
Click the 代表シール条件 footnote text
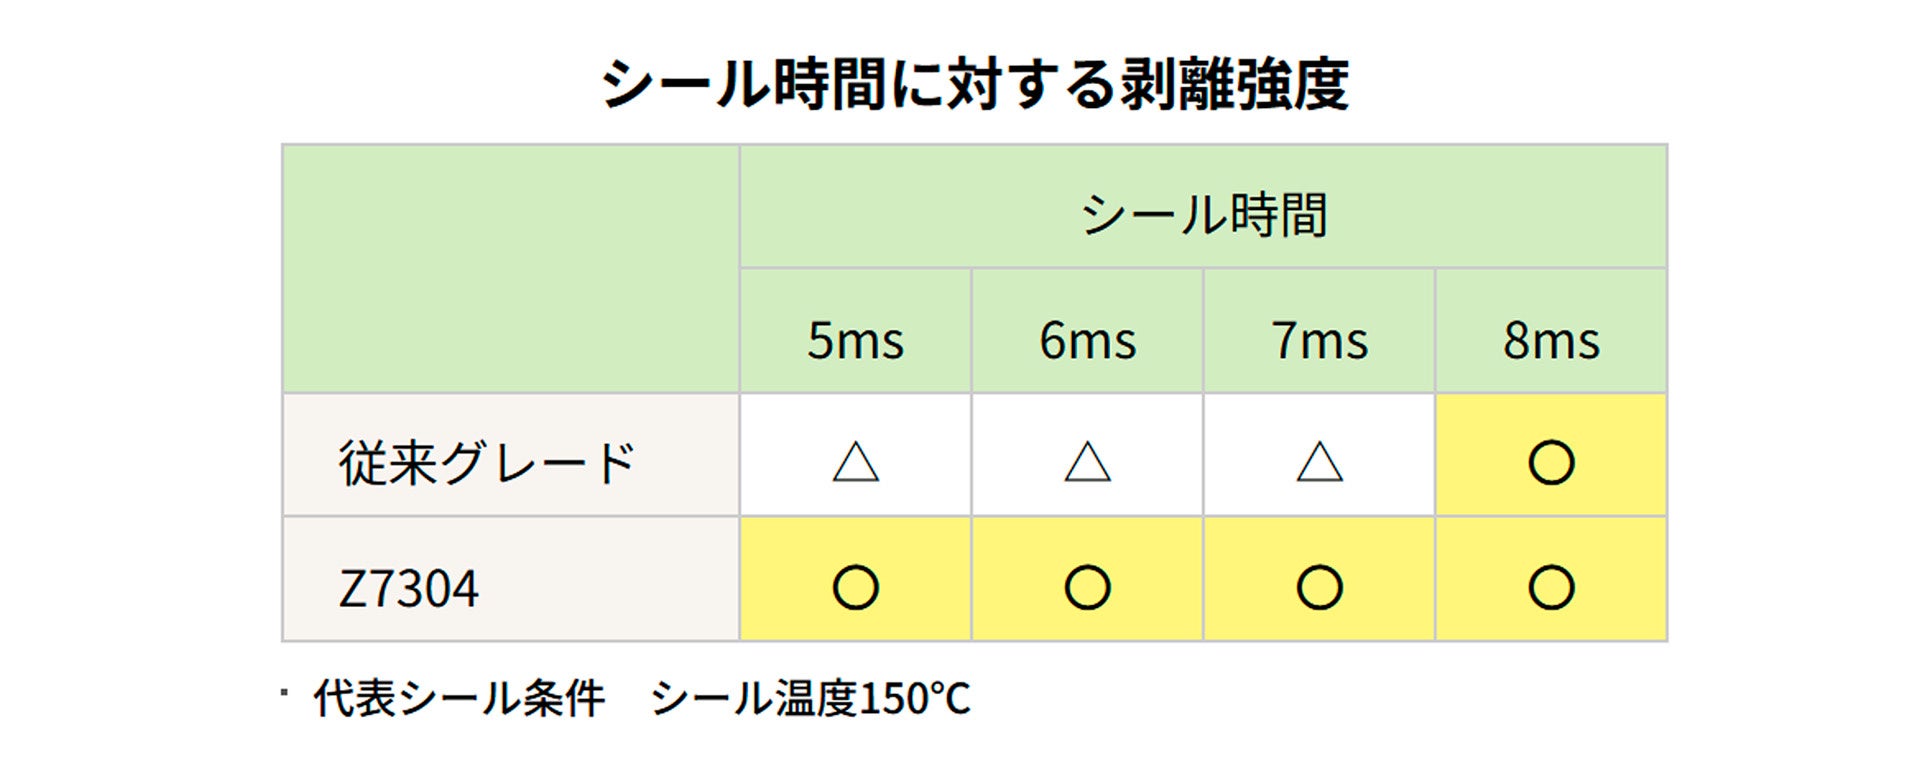(x=459, y=698)
